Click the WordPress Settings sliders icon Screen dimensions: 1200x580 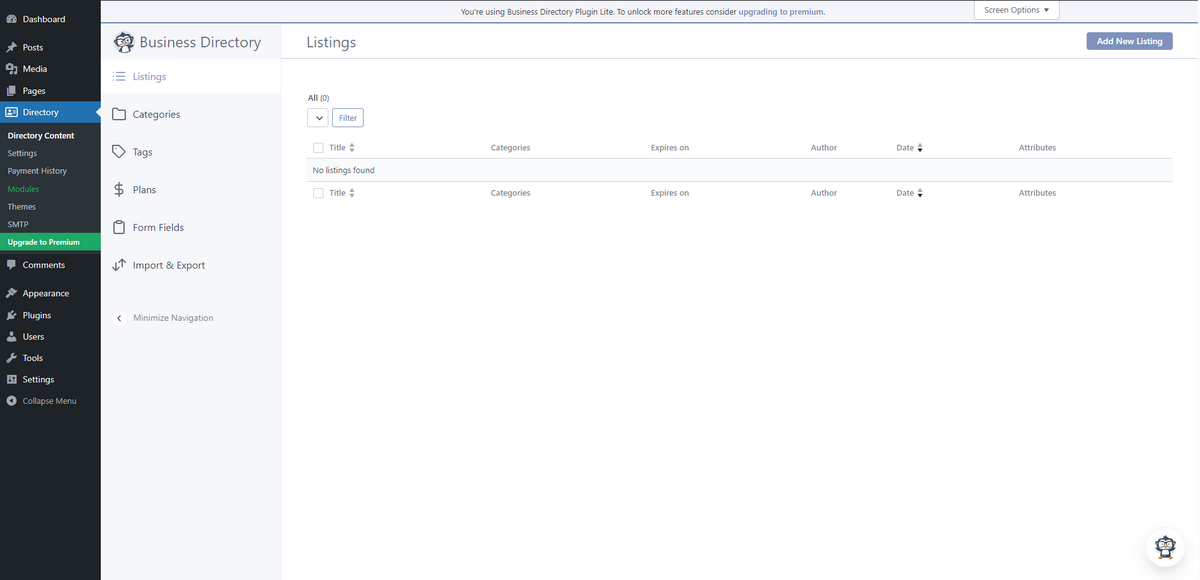pos(11,379)
